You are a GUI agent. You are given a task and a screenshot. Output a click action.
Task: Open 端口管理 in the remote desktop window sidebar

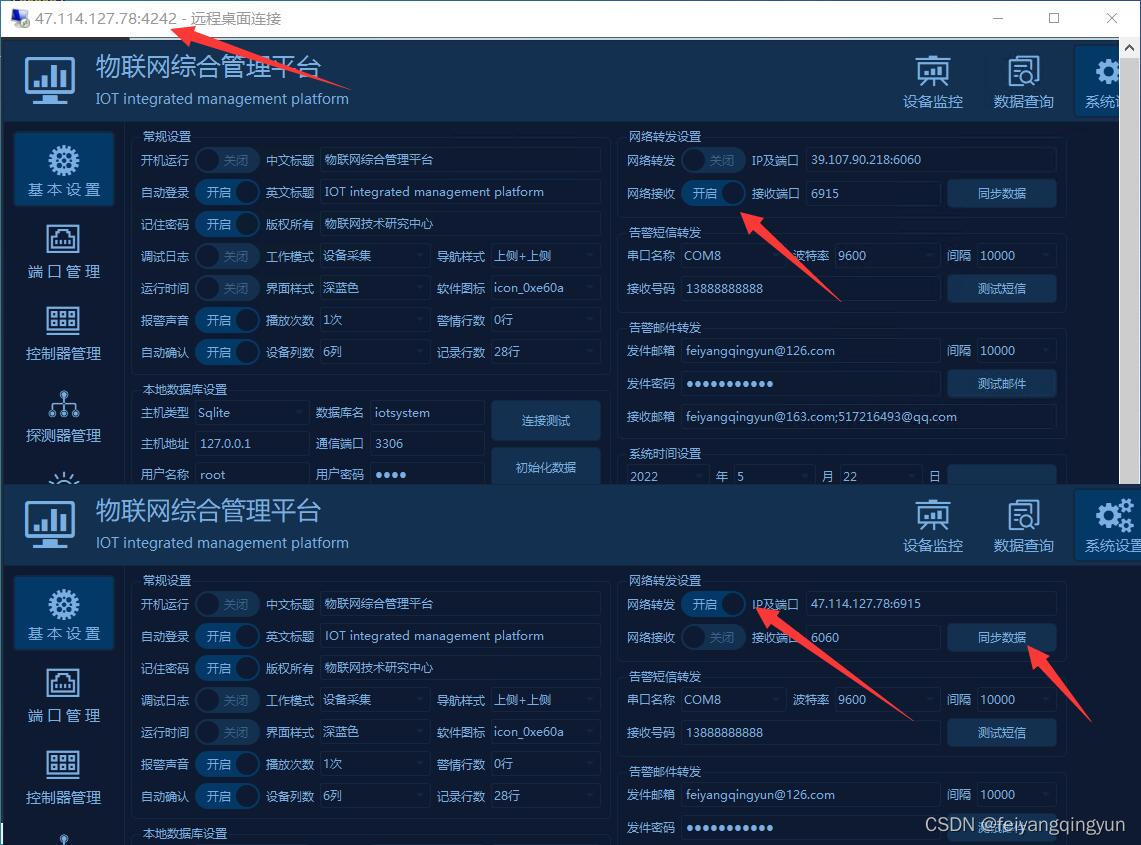[63, 251]
